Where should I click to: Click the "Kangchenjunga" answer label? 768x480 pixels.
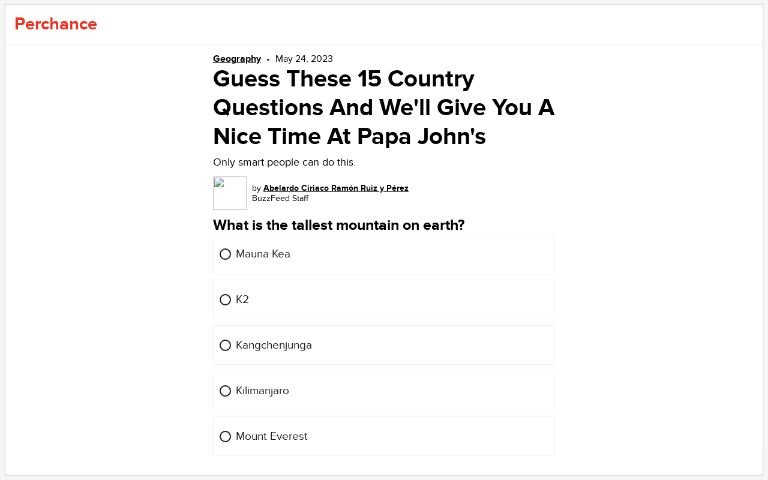pos(274,345)
